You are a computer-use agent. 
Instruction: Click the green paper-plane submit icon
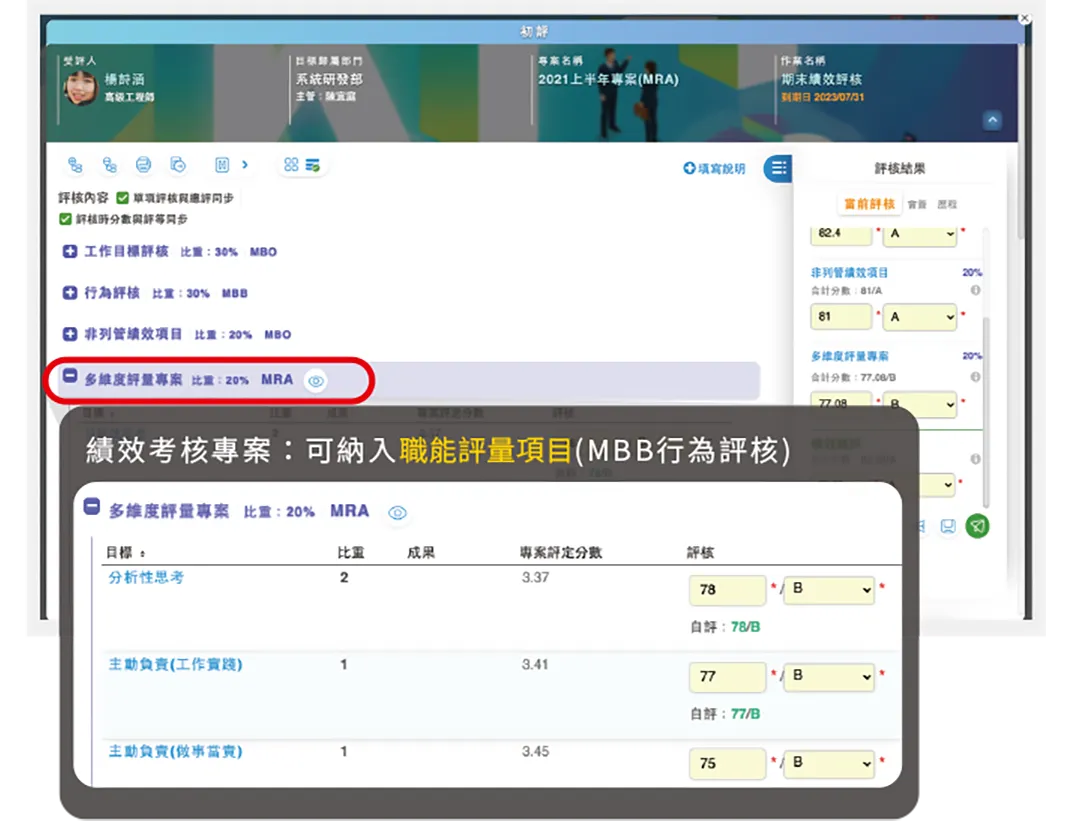coord(977,526)
